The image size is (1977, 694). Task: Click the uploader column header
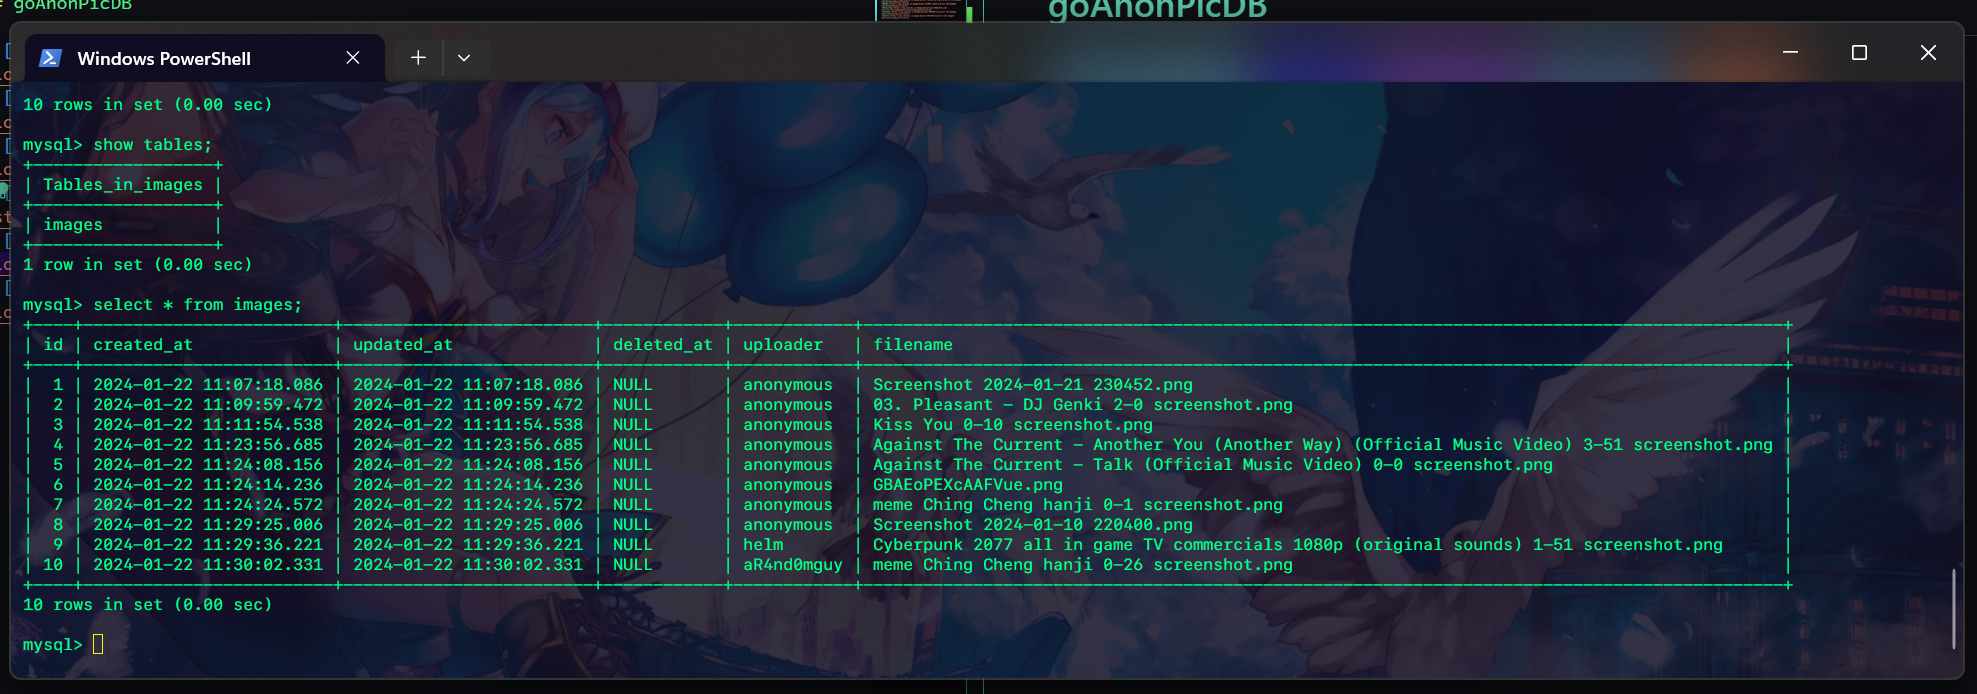coord(783,345)
